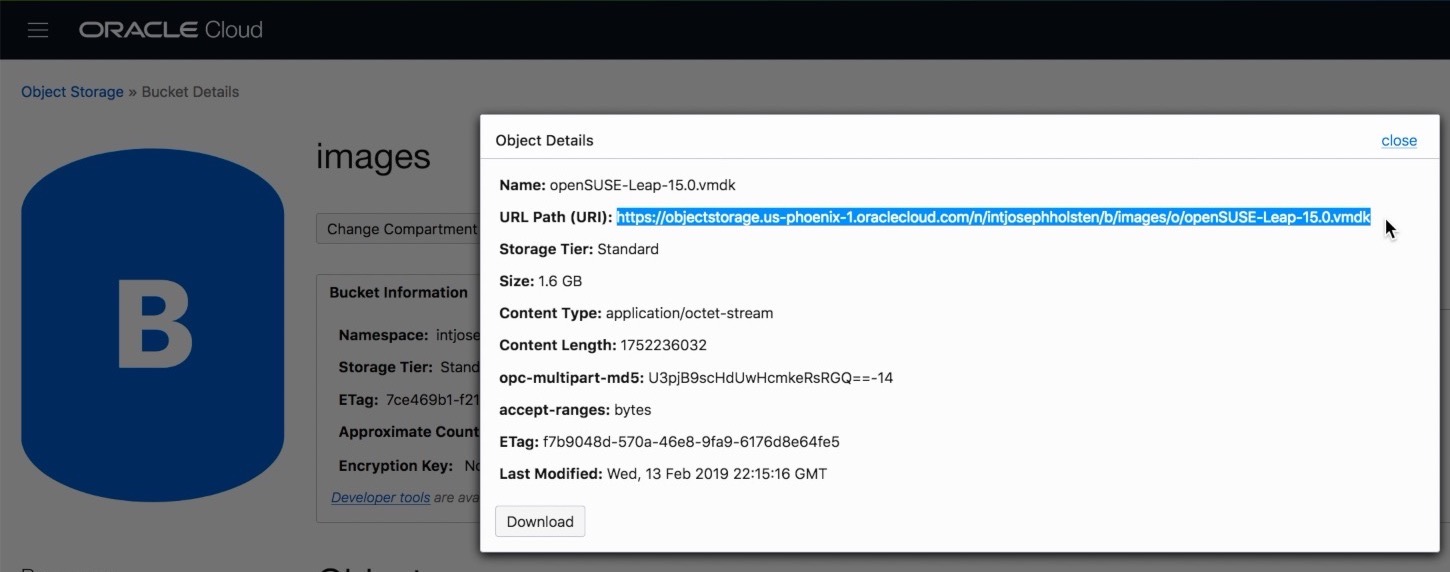Click the bucket Storage Tier label

tap(385, 368)
